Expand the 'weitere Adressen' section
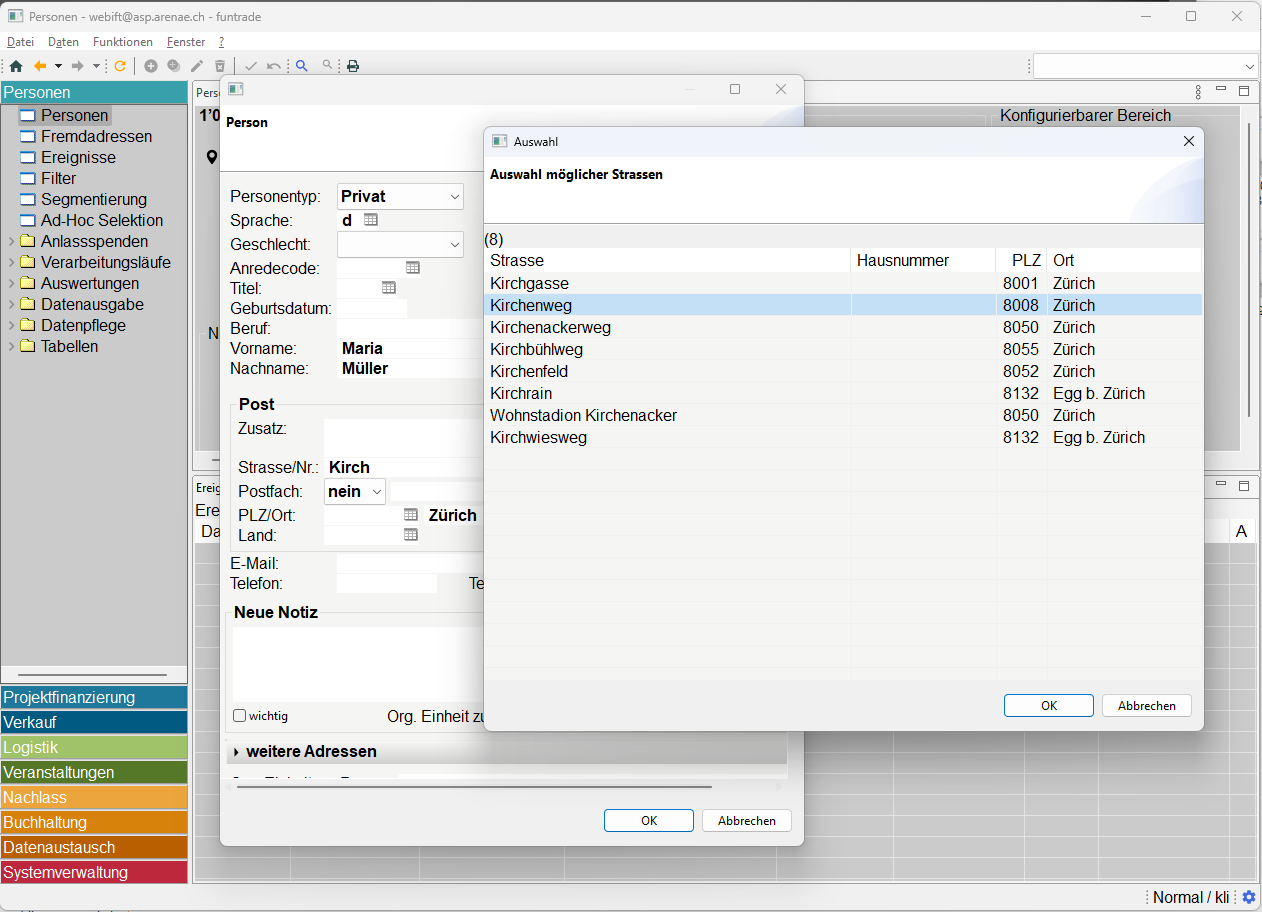This screenshot has height=912, width=1262. pos(237,752)
